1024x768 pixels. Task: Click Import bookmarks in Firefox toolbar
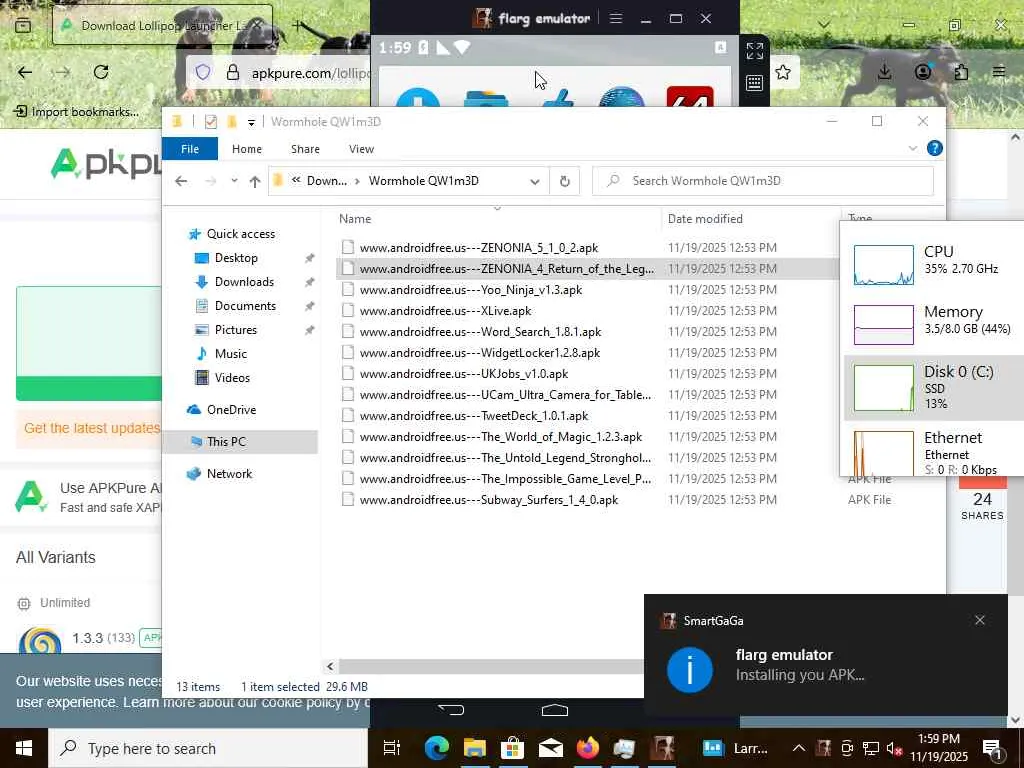76,112
